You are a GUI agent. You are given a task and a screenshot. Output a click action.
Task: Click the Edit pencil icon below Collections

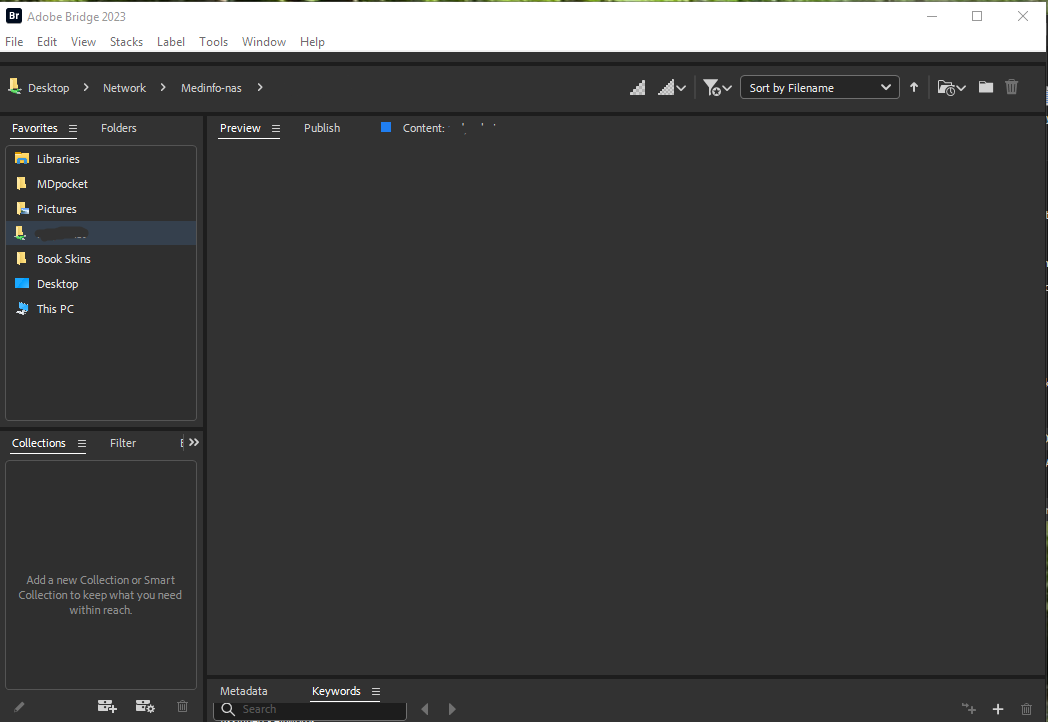click(x=16, y=706)
